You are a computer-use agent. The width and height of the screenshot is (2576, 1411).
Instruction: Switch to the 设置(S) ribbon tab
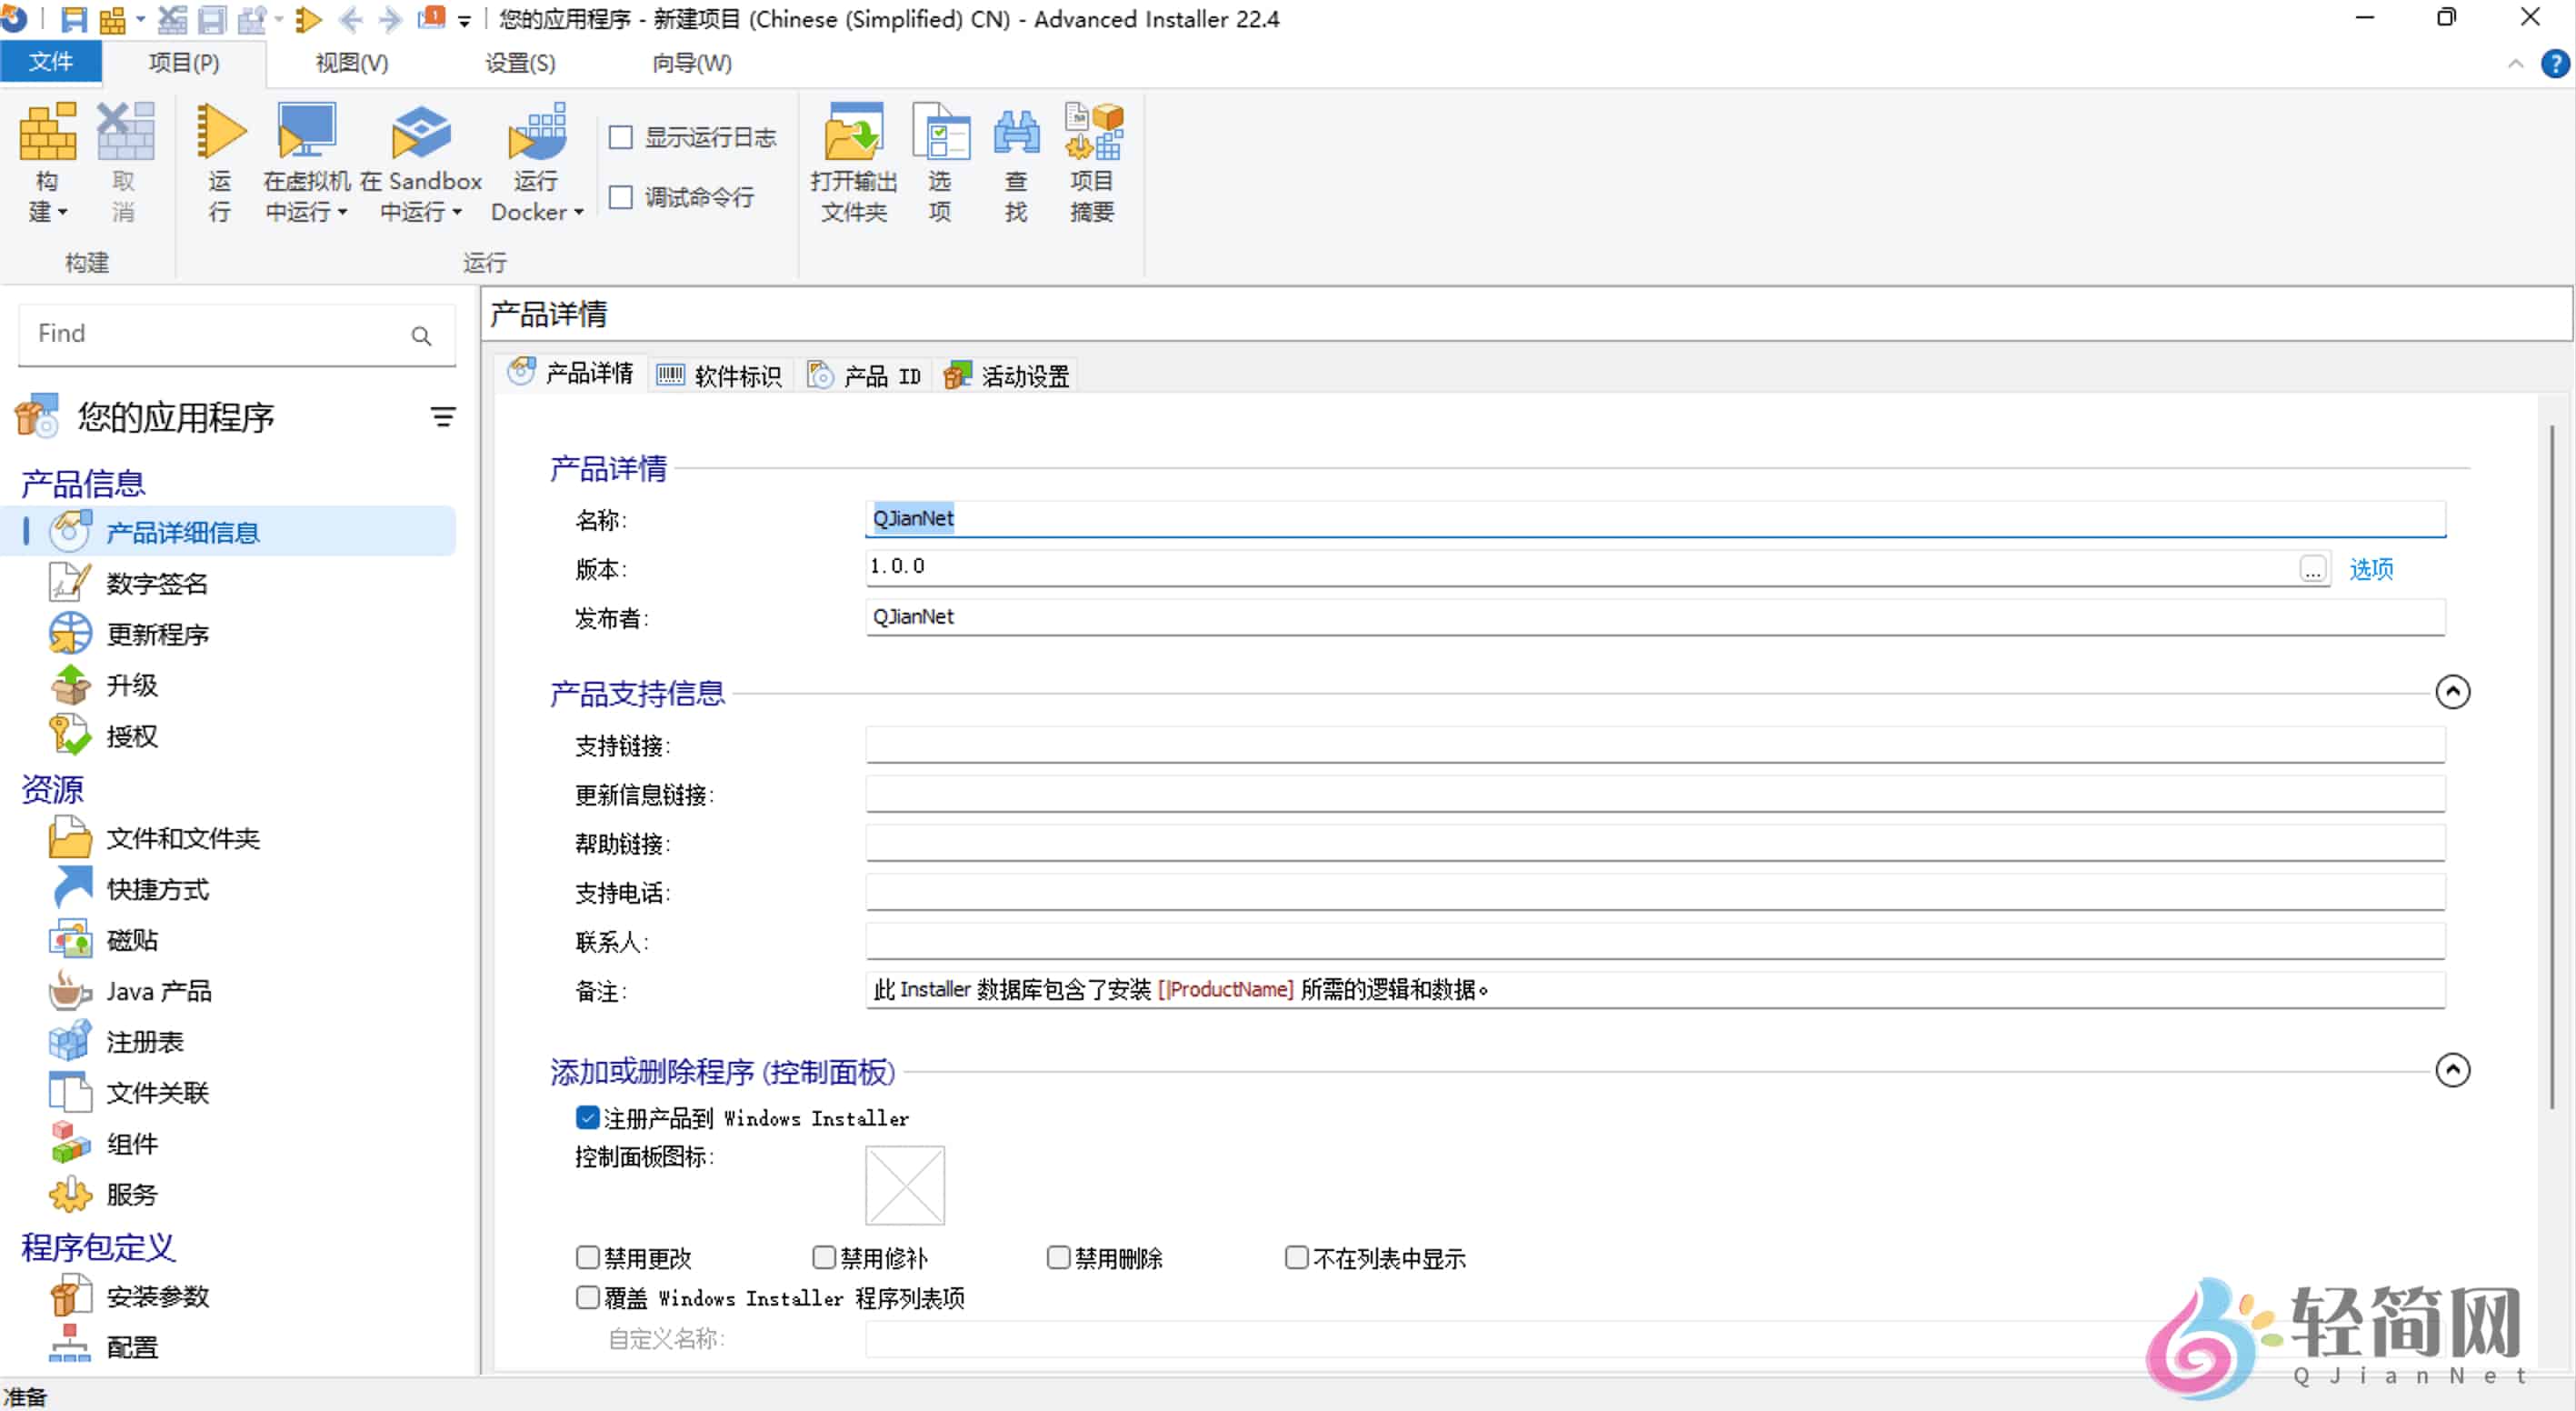click(518, 63)
